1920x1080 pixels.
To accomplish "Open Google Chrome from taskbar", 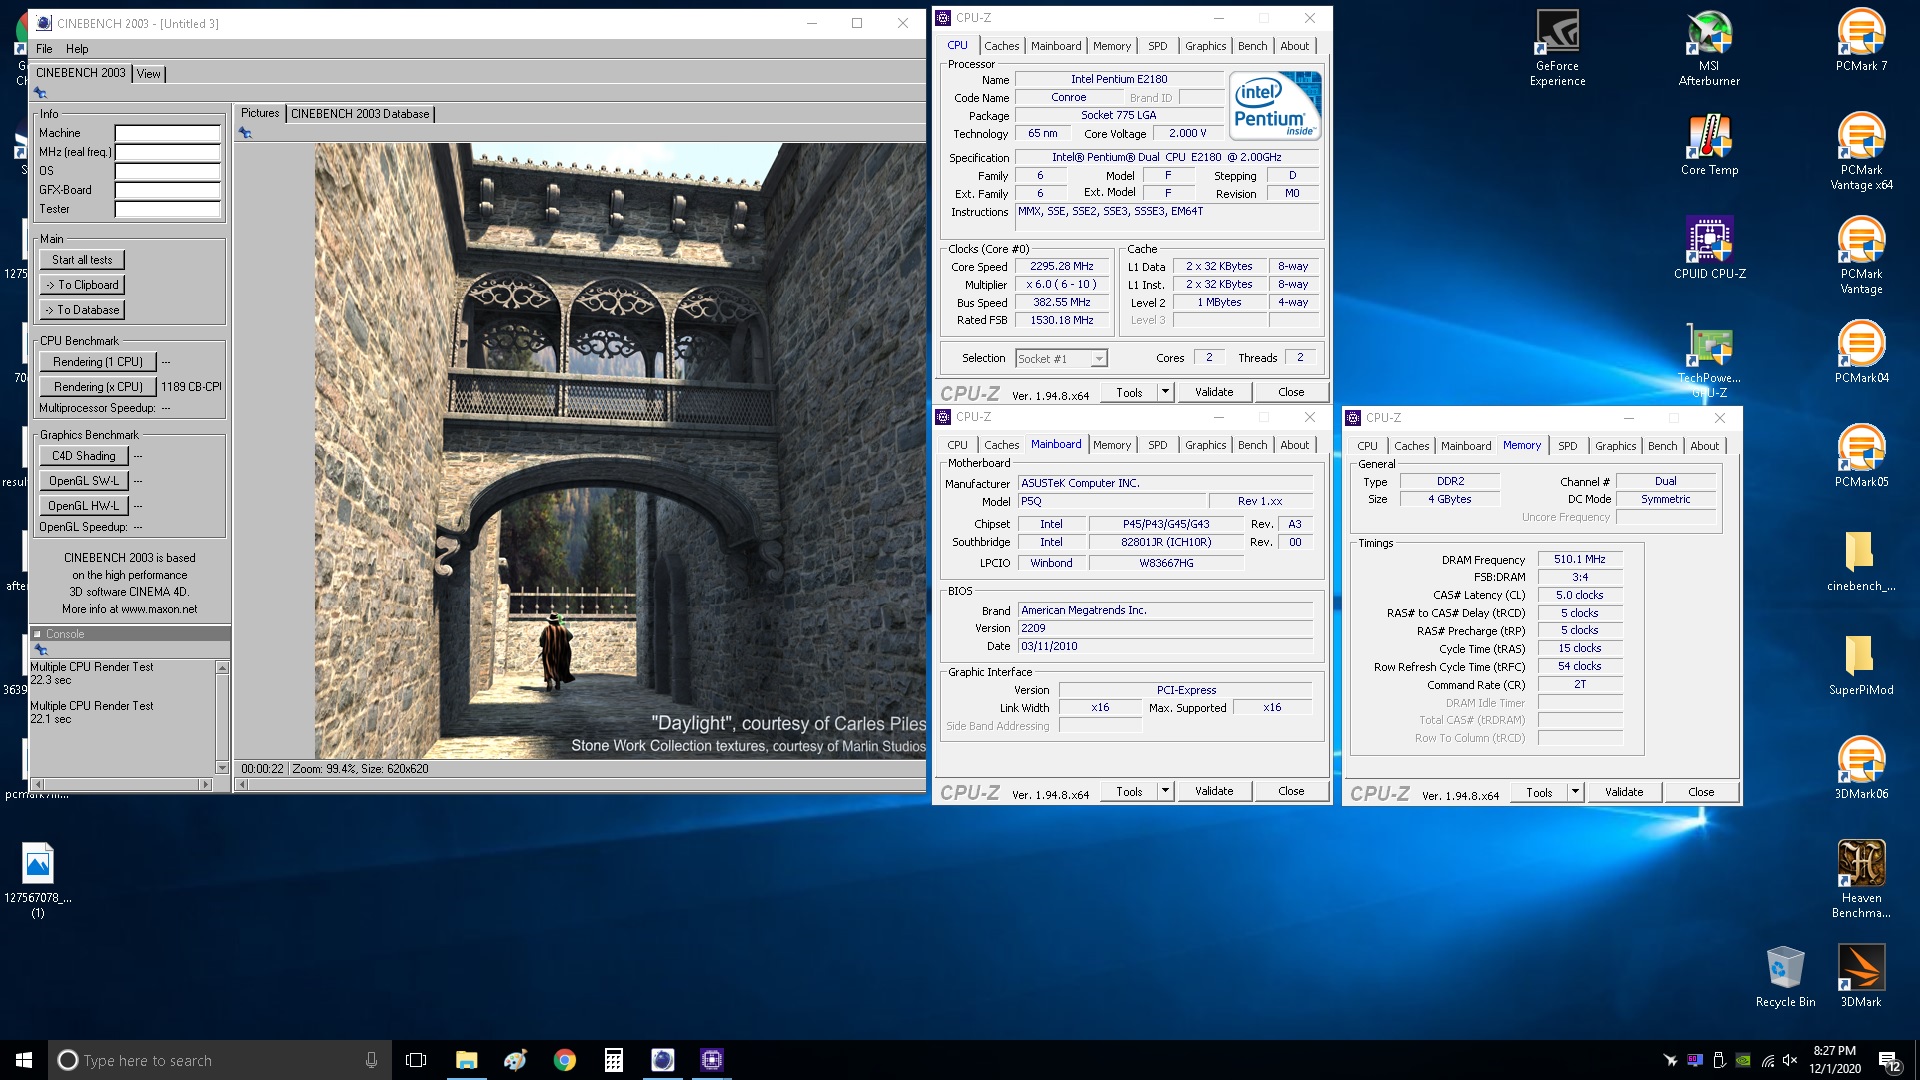I will pyautogui.click(x=565, y=1060).
